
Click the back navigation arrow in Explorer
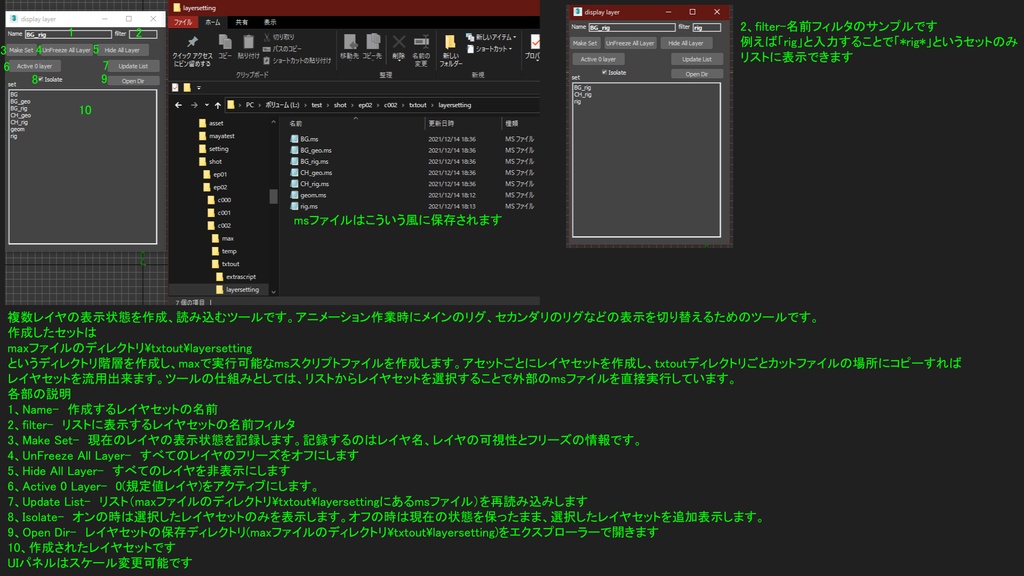[x=177, y=105]
